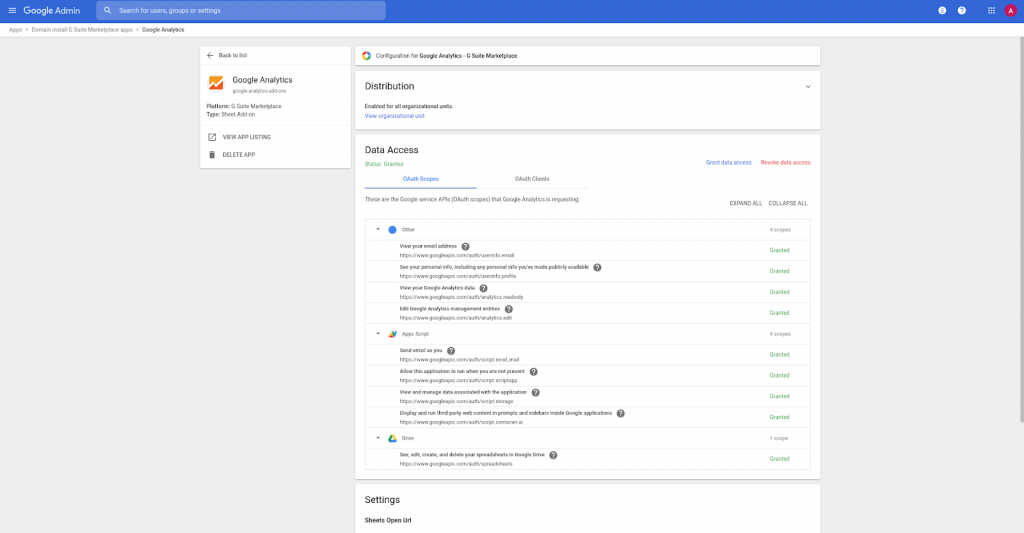Click the G Suite Marketplace configuration logo
Image resolution: width=1024 pixels, height=533 pixels.
tap(366, 56)
